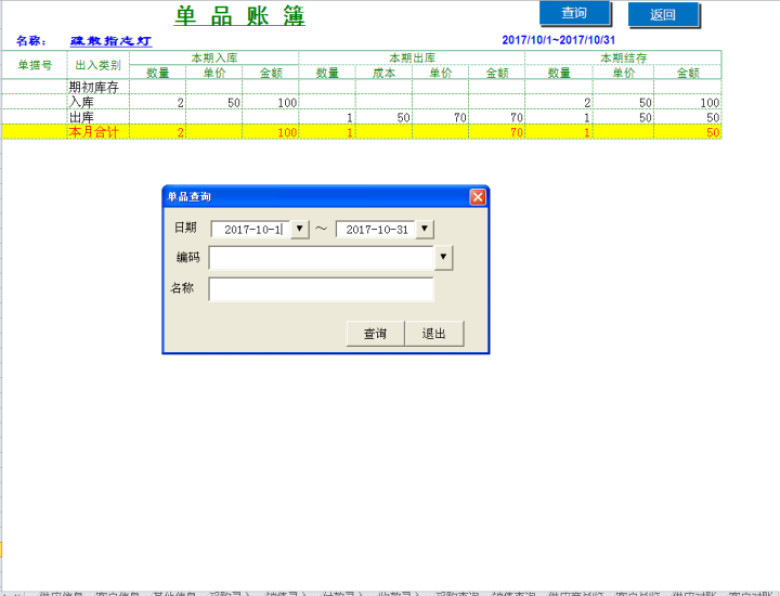This screenshot has height=596, width=780.
Task: Click the 成本 column header
Action: coord(384,73)
